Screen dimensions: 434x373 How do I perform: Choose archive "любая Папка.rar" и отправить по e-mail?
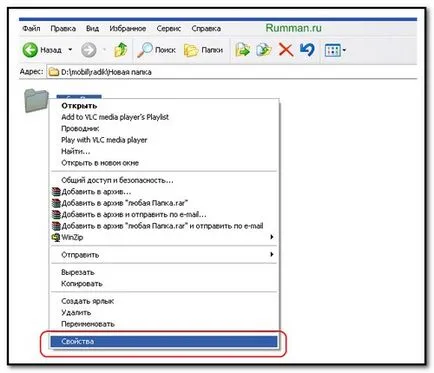(x=164, y=226)
